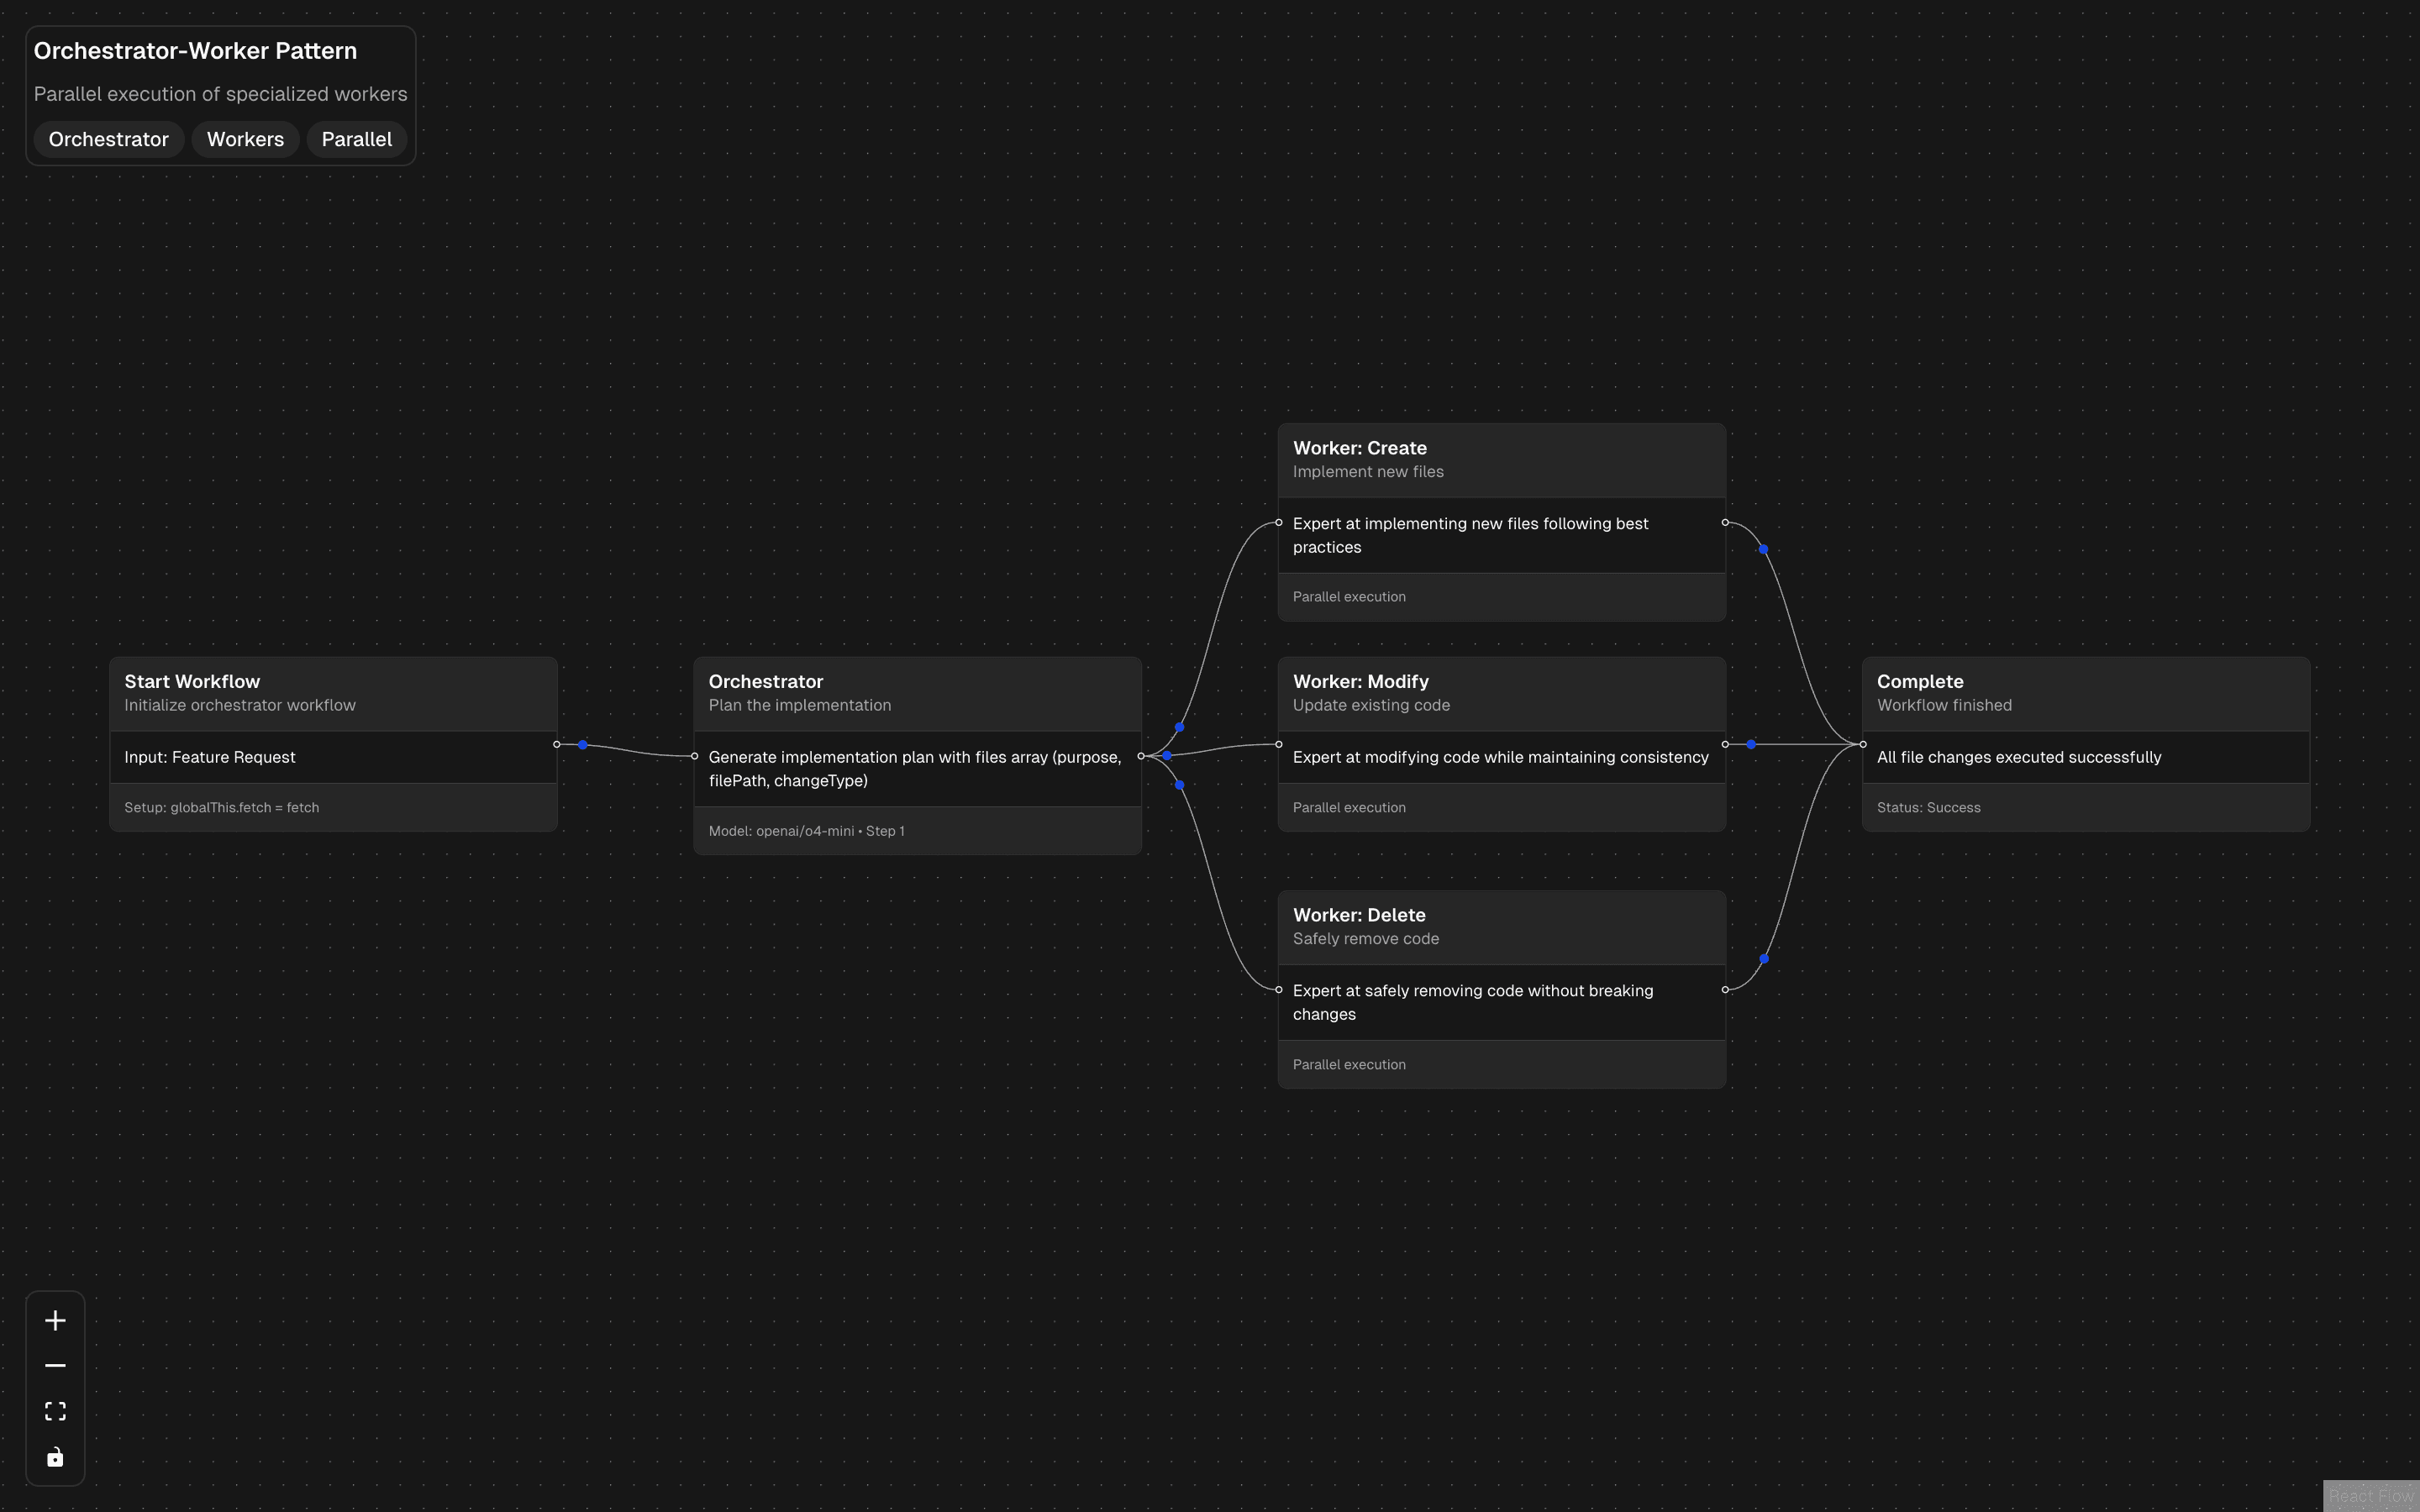Click the input handle of the Orchestrator node
Screen dimensions: 2420x1512
point(695,756)
